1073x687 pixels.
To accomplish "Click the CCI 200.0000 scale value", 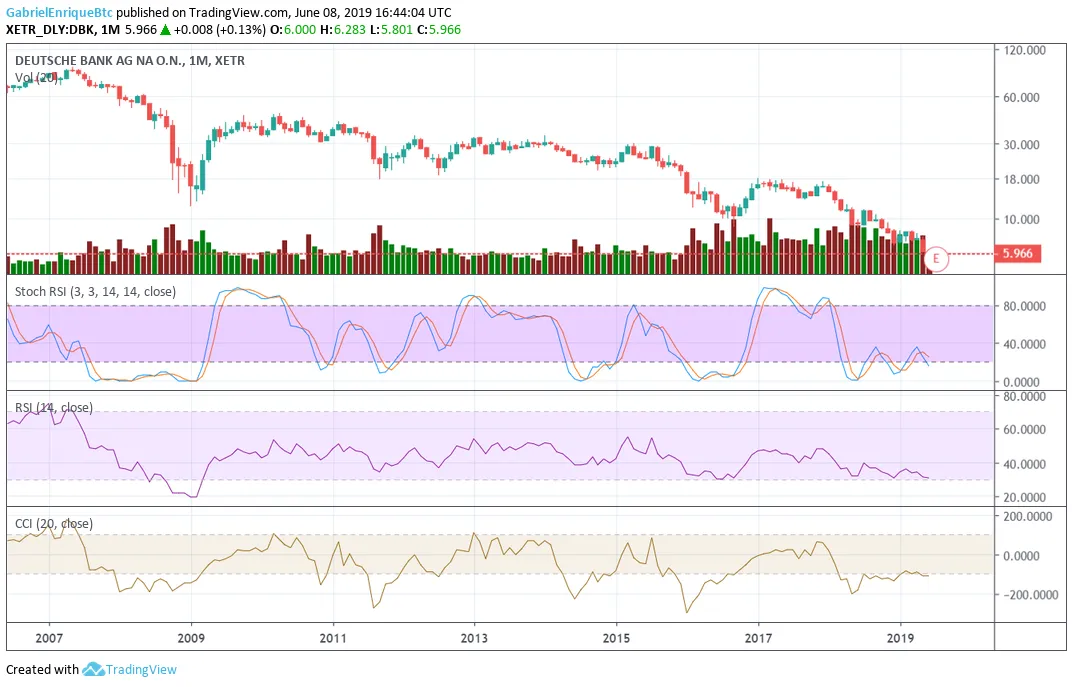I will tap(1028, 517).
